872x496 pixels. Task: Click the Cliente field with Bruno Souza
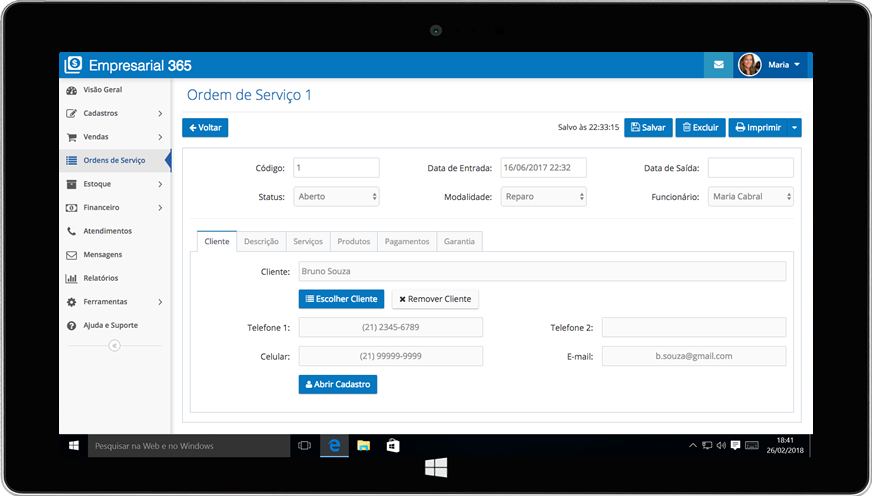pyautogui.click(x=542, y=271)
